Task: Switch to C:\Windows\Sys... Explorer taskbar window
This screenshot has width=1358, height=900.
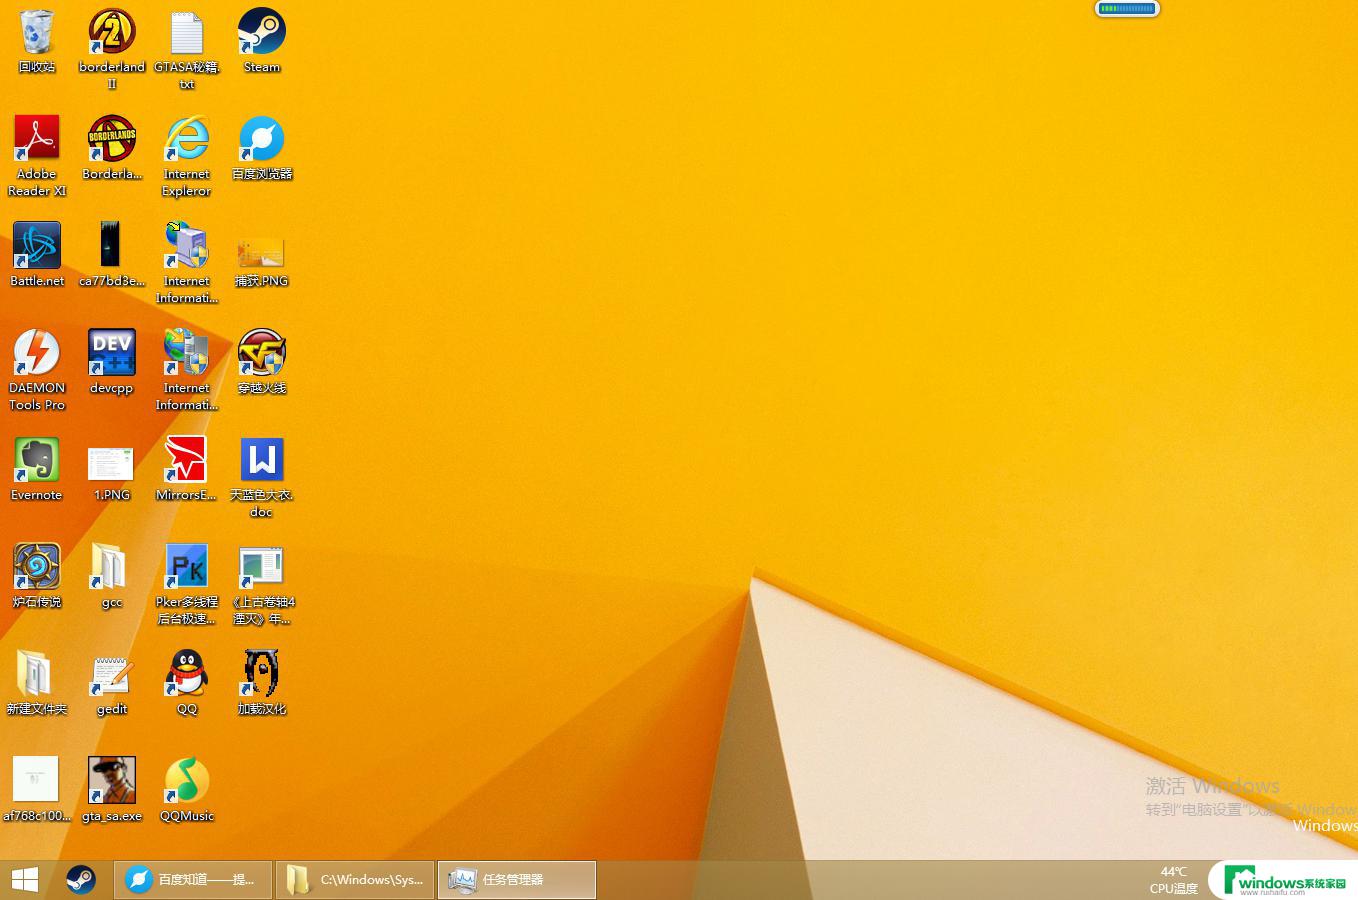Action: click(355, 880)
